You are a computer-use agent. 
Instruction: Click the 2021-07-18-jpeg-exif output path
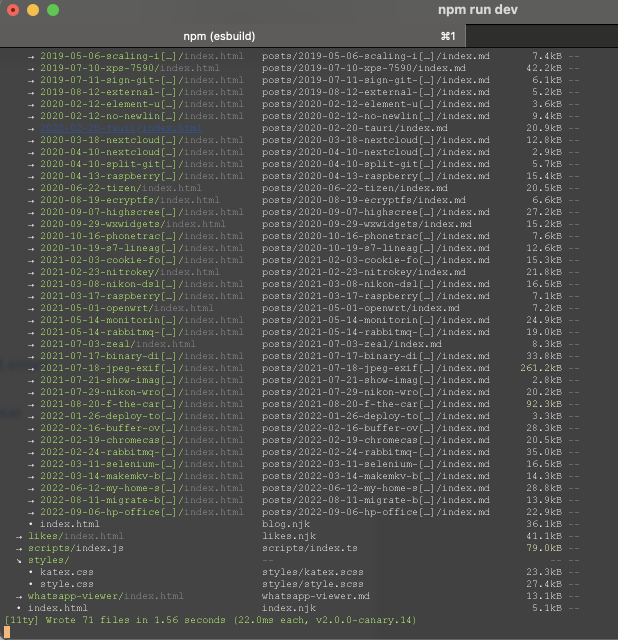(142, 368)
